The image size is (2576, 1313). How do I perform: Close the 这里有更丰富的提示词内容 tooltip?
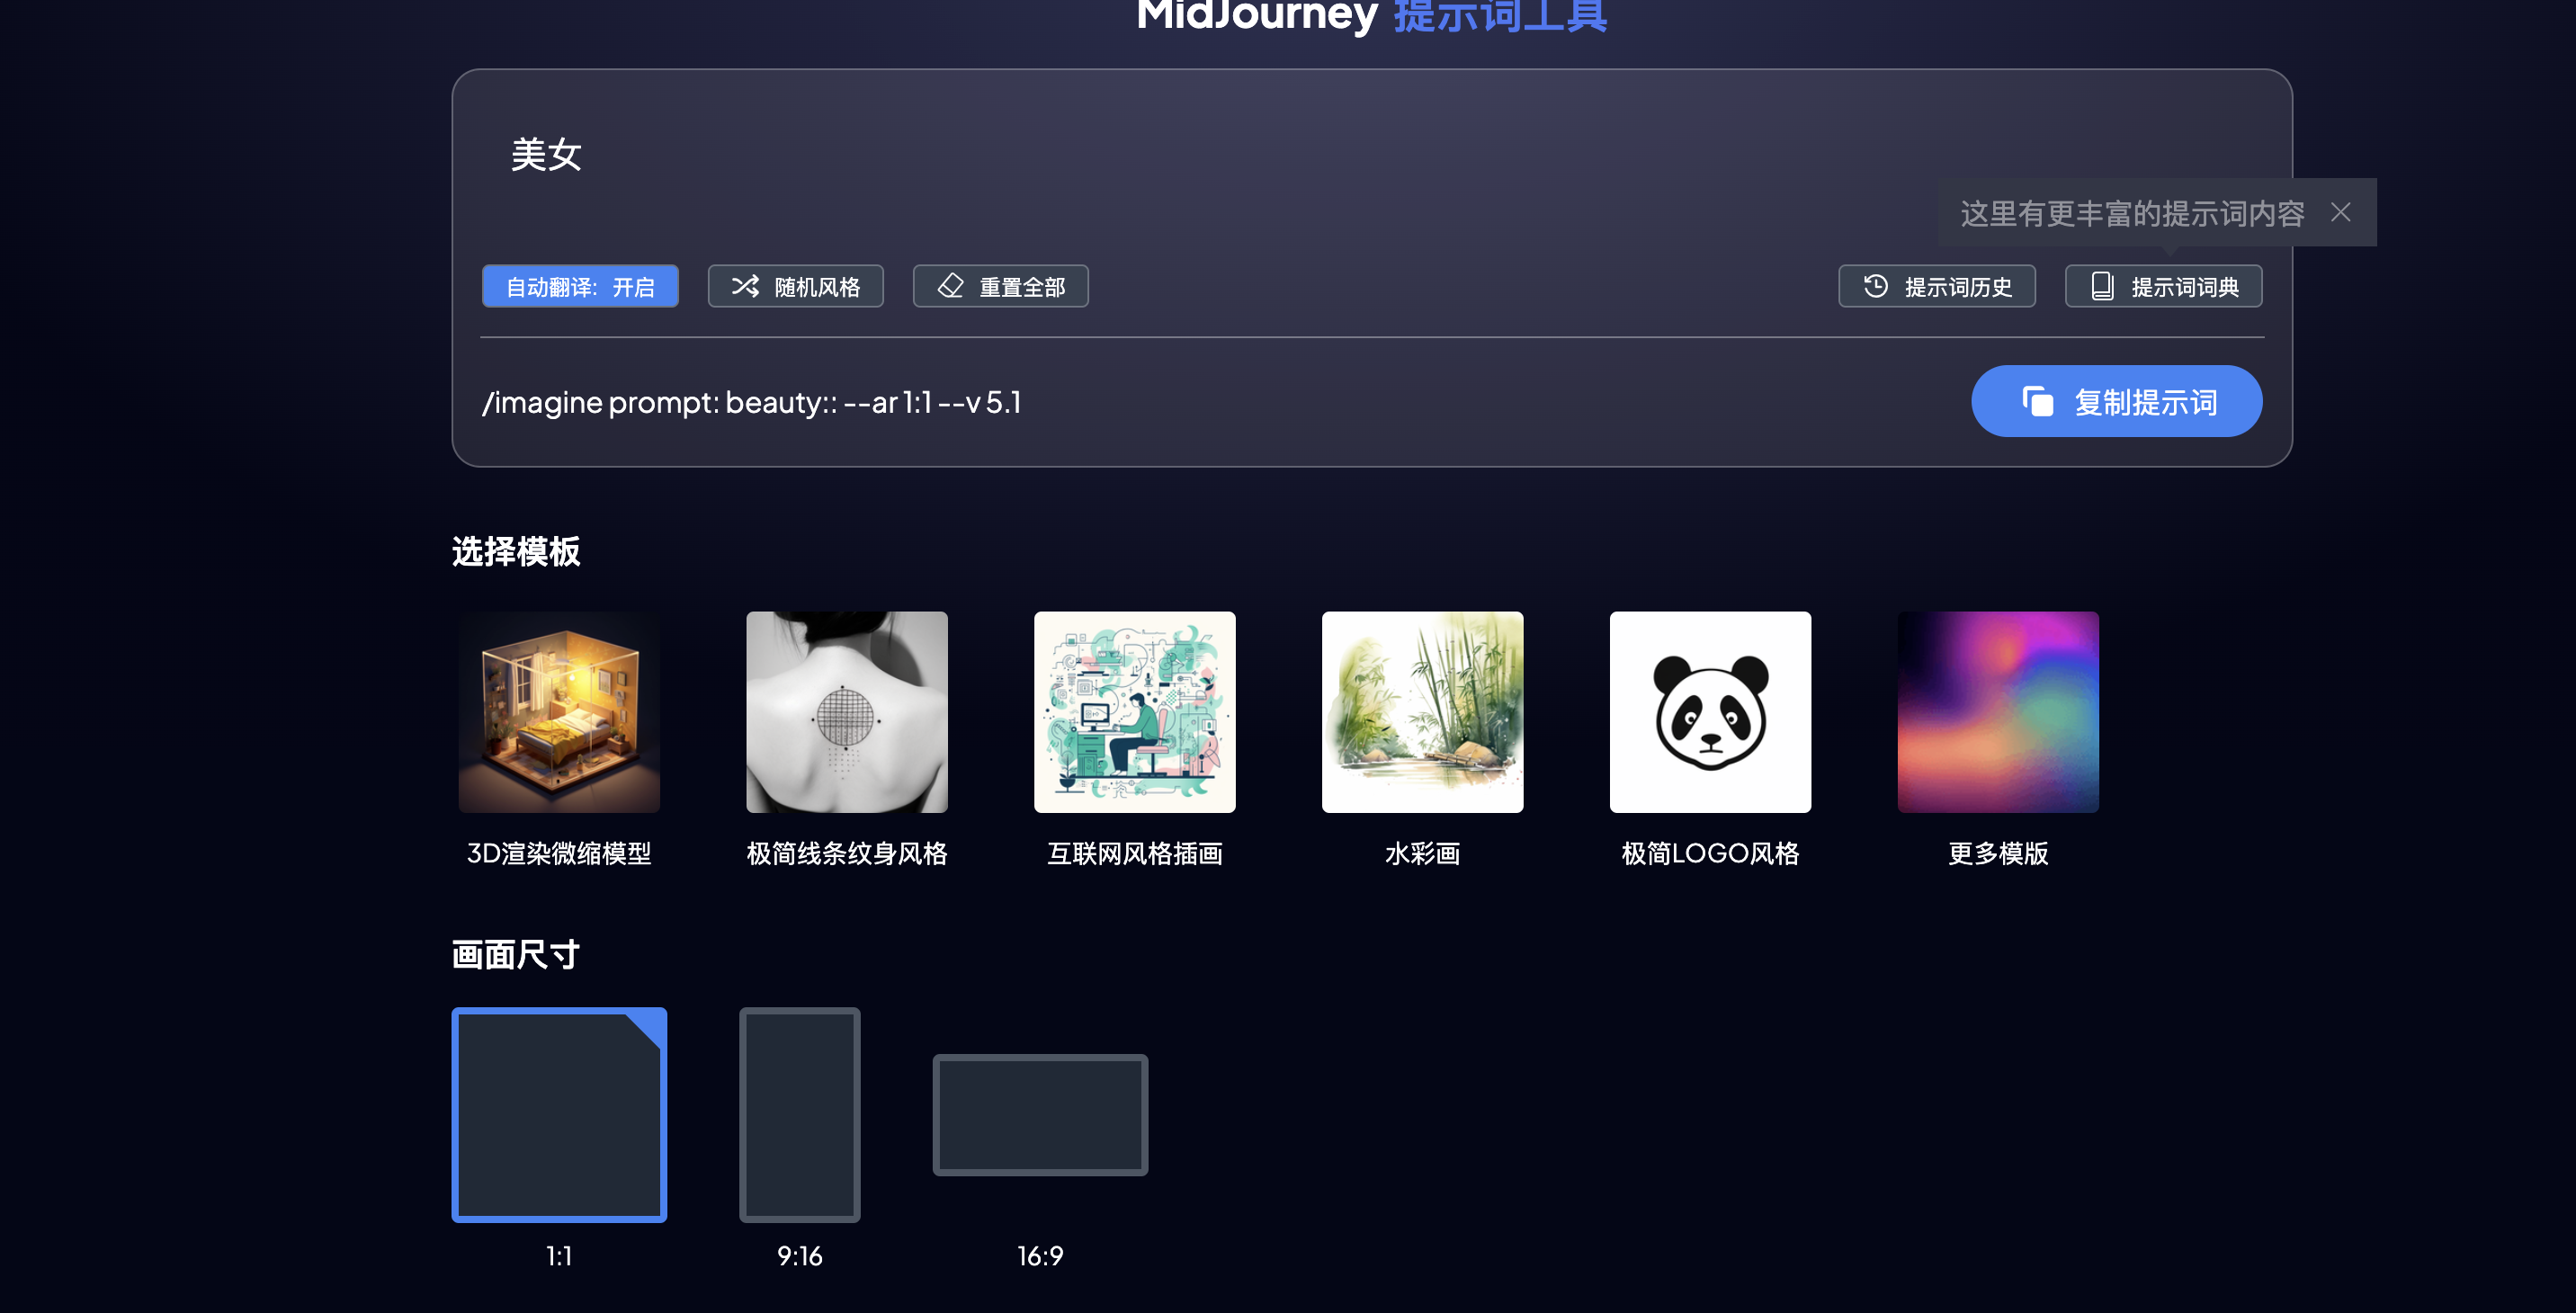[2340, 212]
